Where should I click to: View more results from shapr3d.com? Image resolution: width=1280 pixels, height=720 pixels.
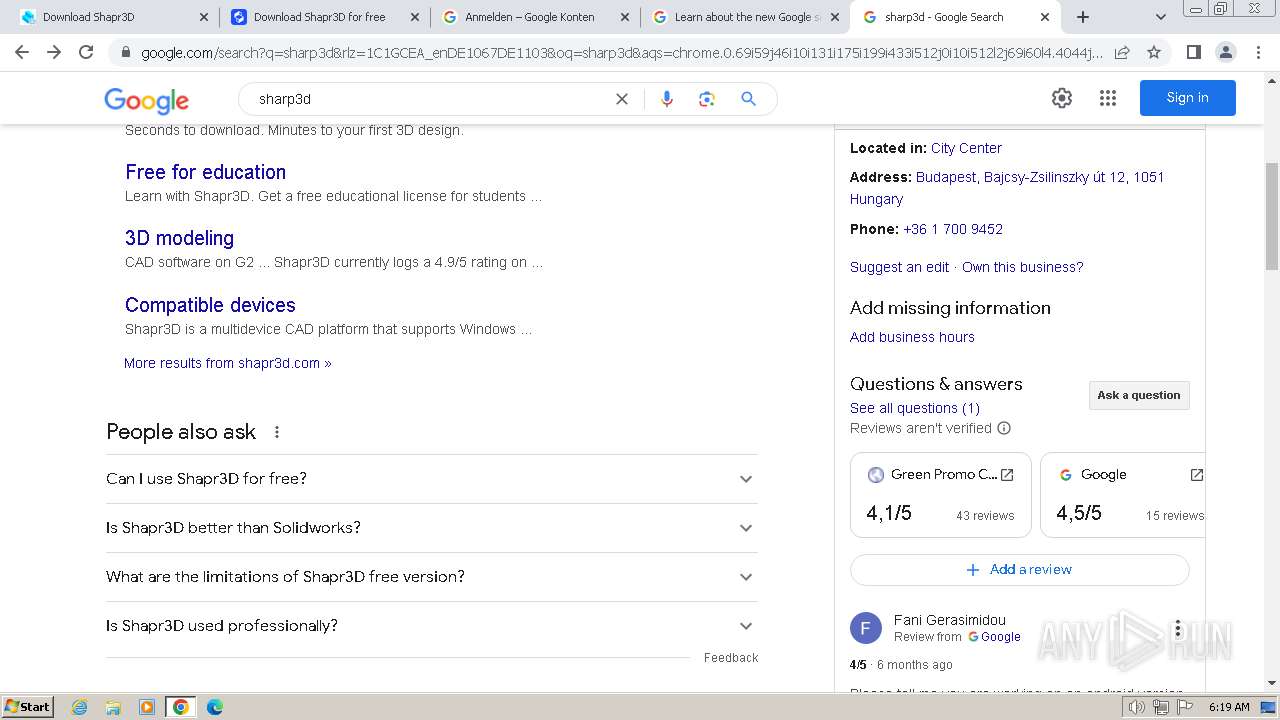coord(227,363)
